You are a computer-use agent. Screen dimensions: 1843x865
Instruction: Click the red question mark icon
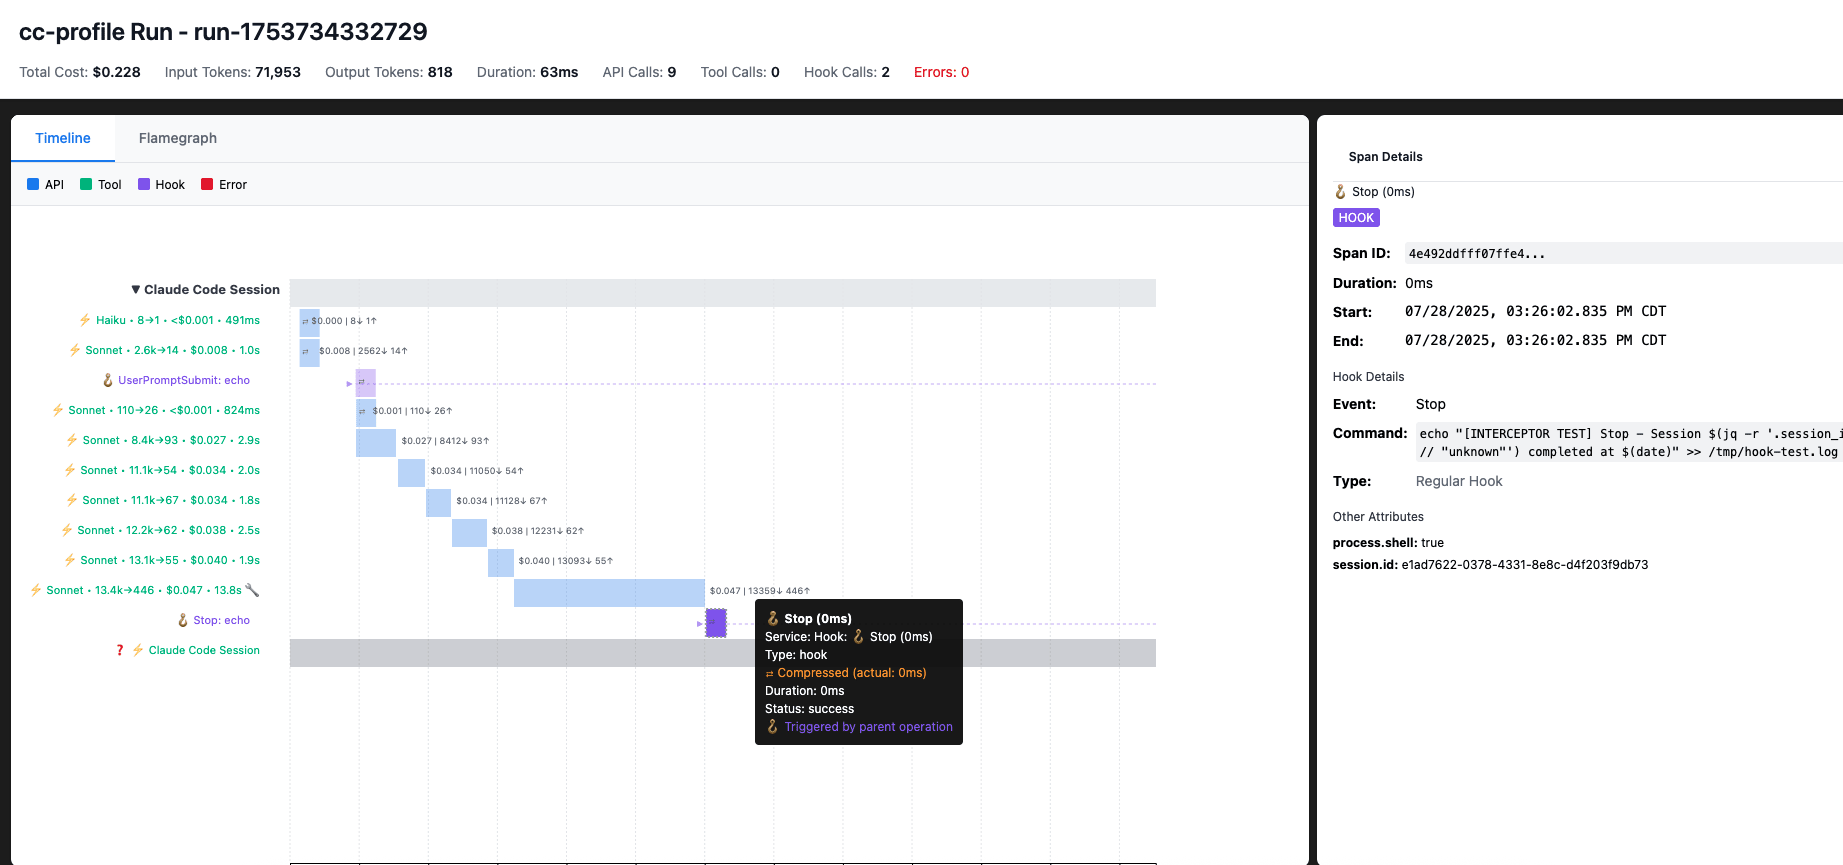point(120,650)
